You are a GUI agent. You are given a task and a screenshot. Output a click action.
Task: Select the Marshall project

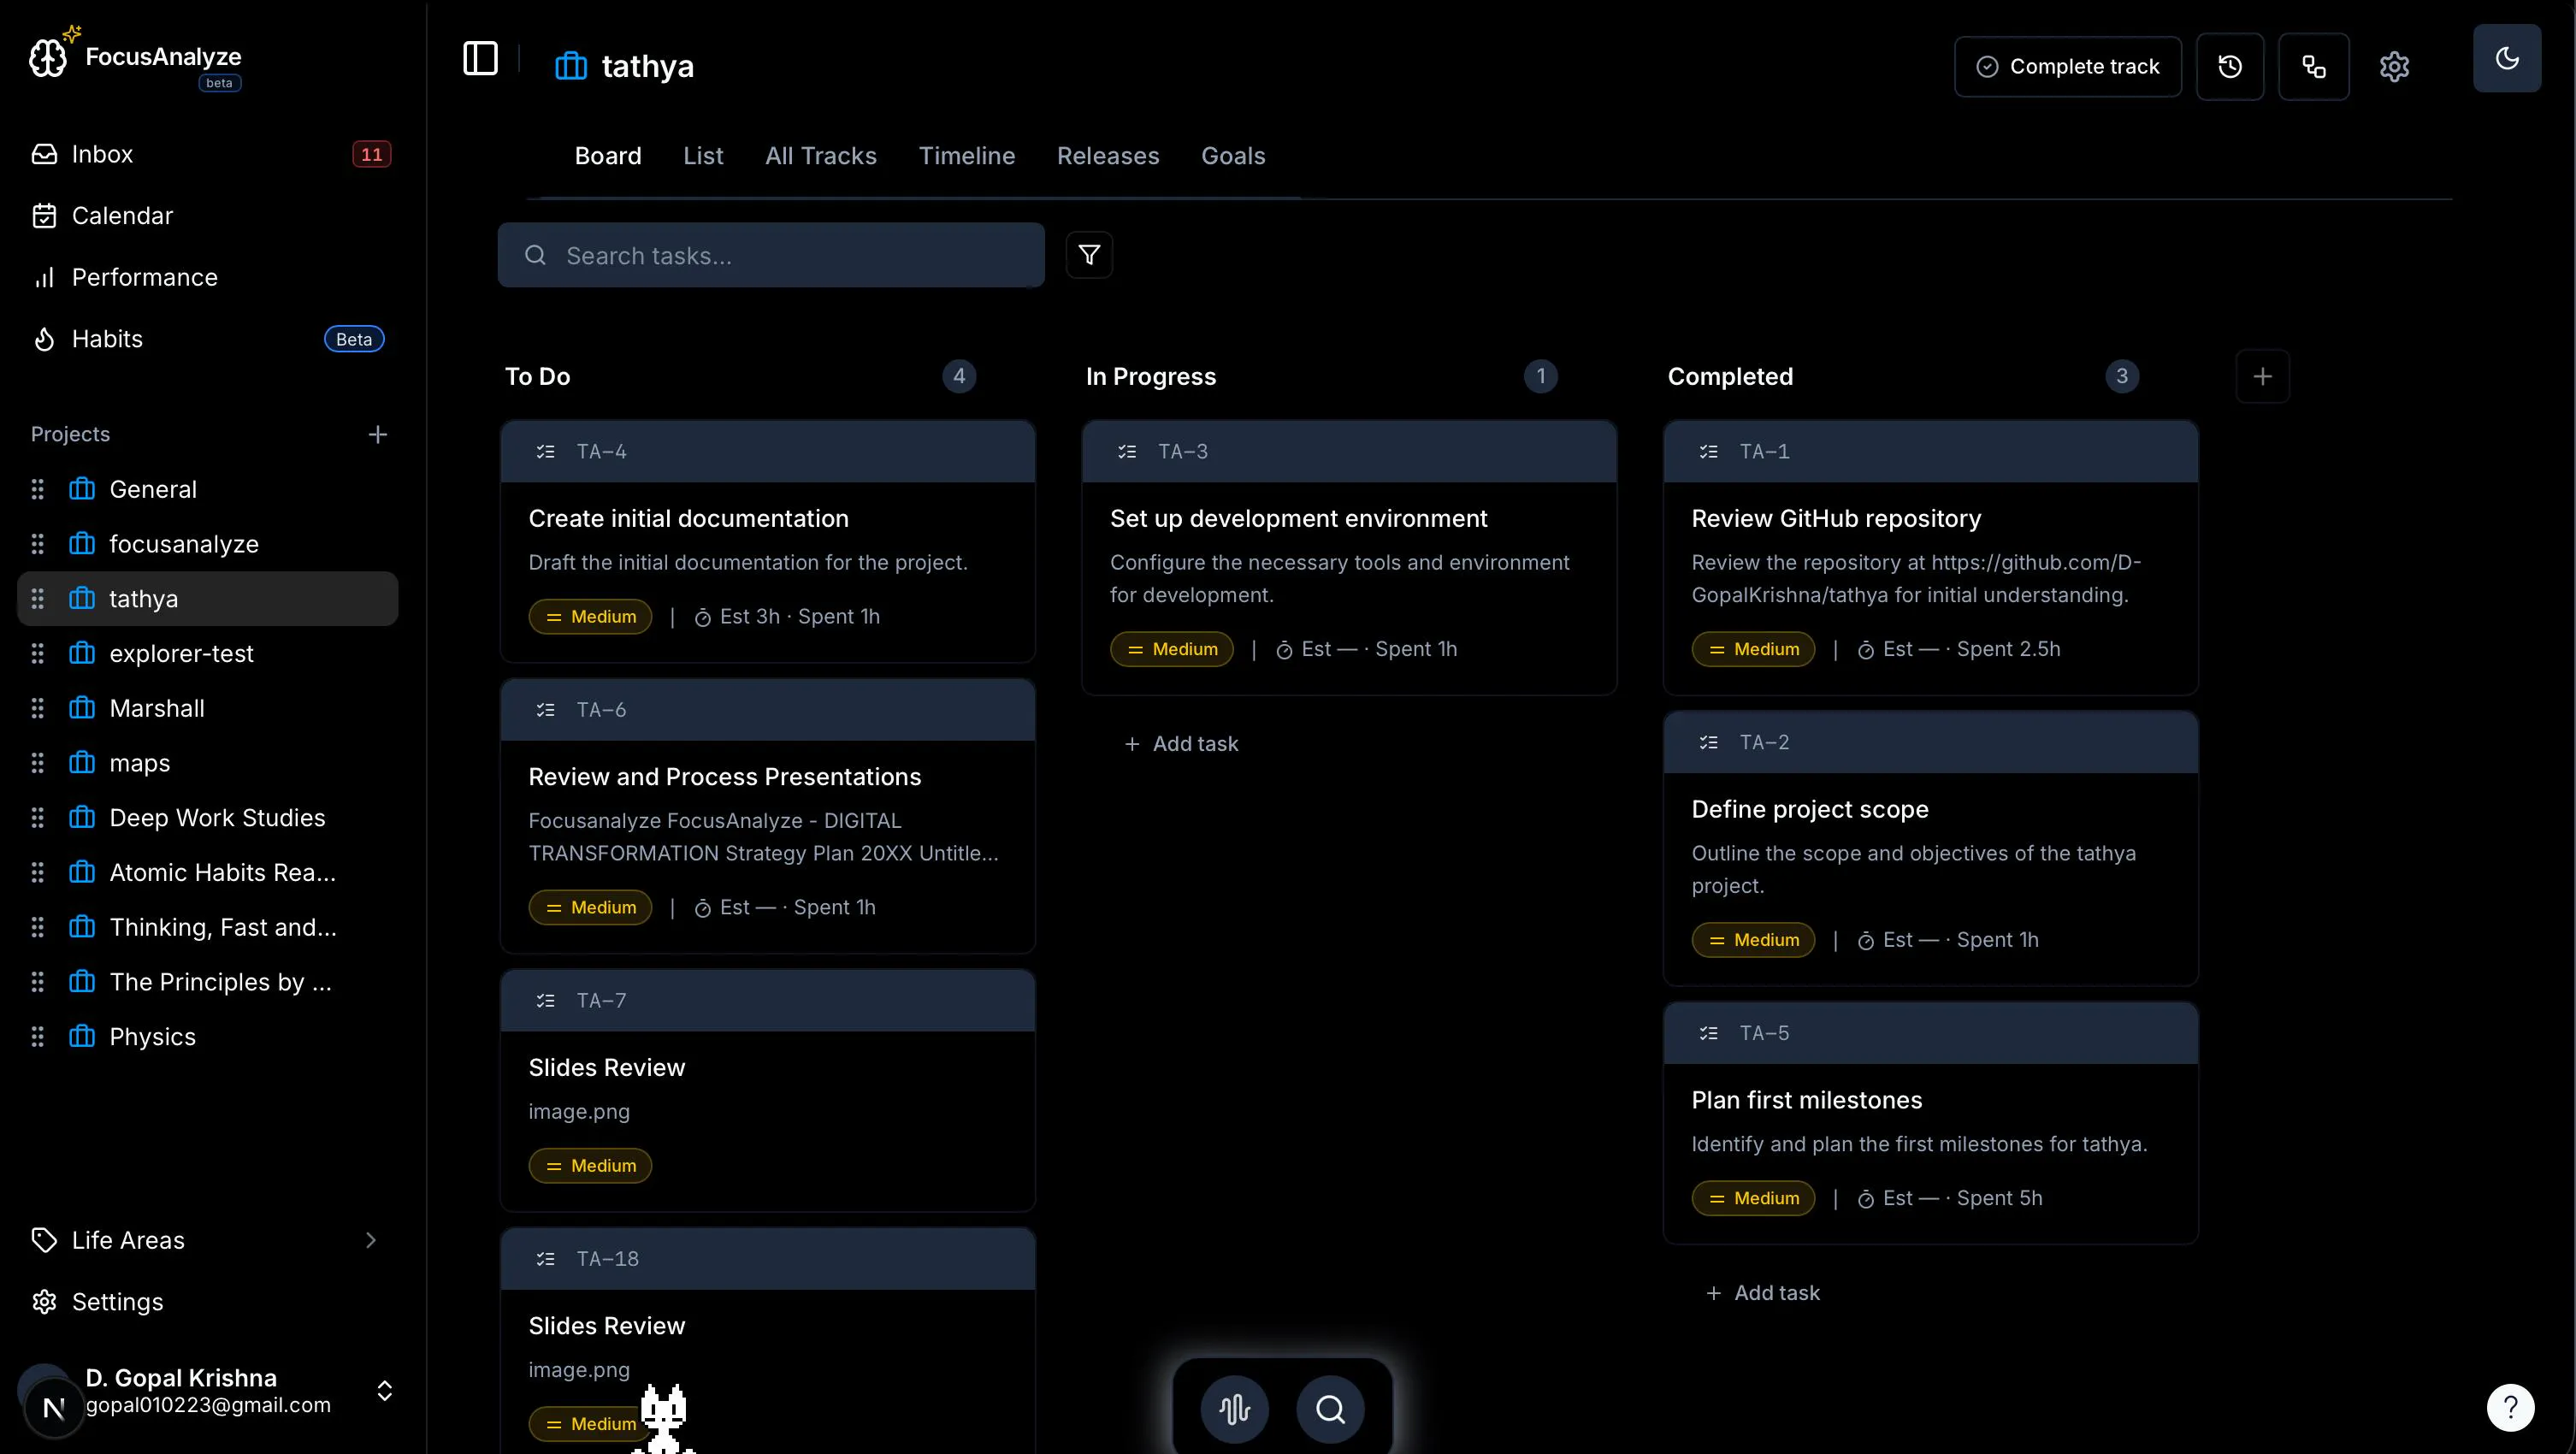pyautogui.click(x=208, y=707)
